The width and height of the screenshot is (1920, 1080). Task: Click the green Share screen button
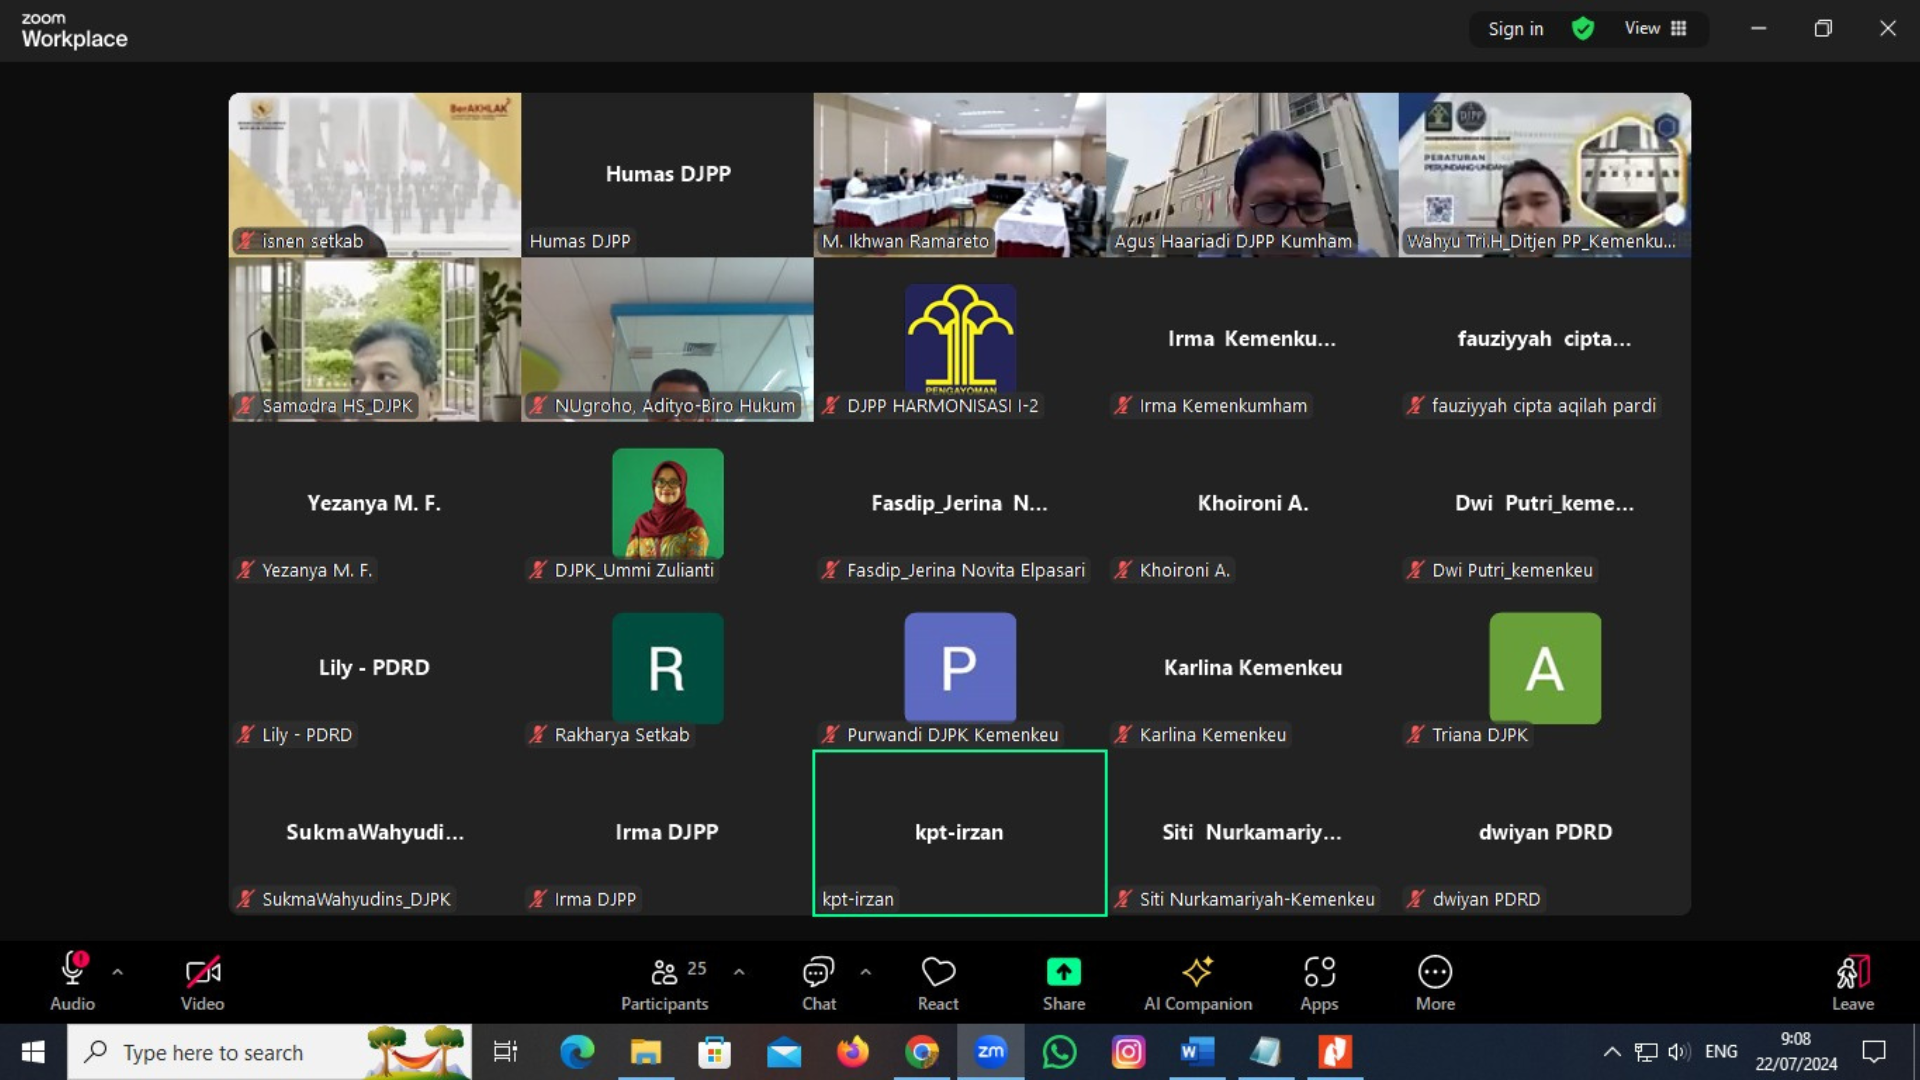click(x=1064, y=981)
